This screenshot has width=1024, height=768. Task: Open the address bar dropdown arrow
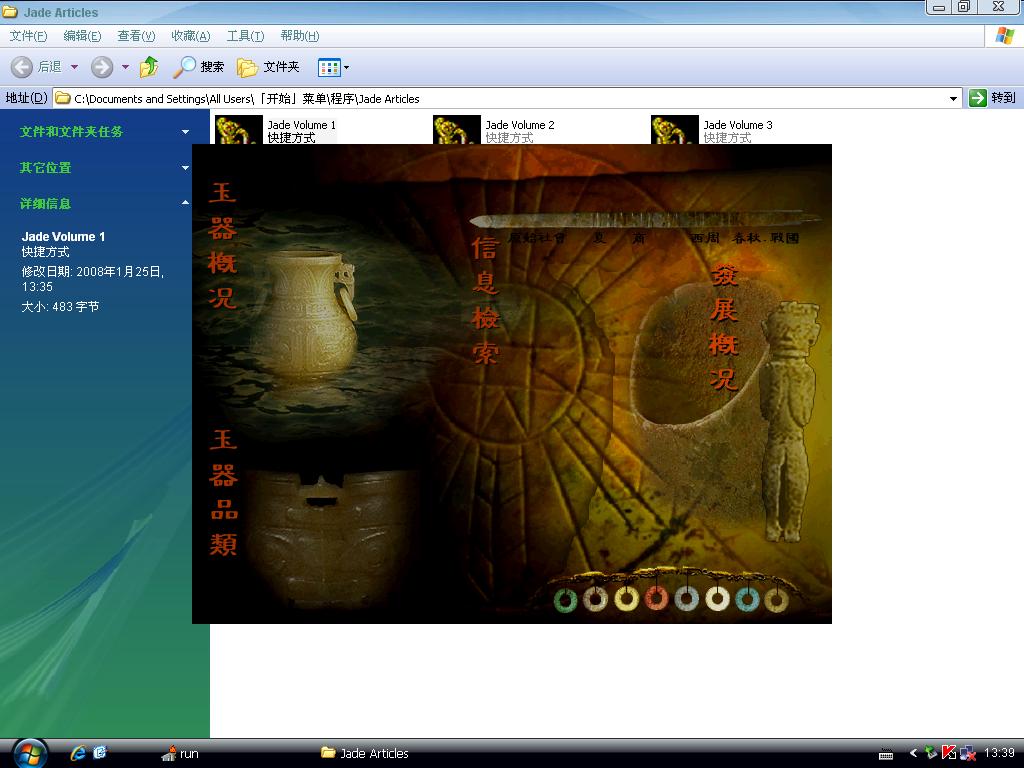[953, 98]
